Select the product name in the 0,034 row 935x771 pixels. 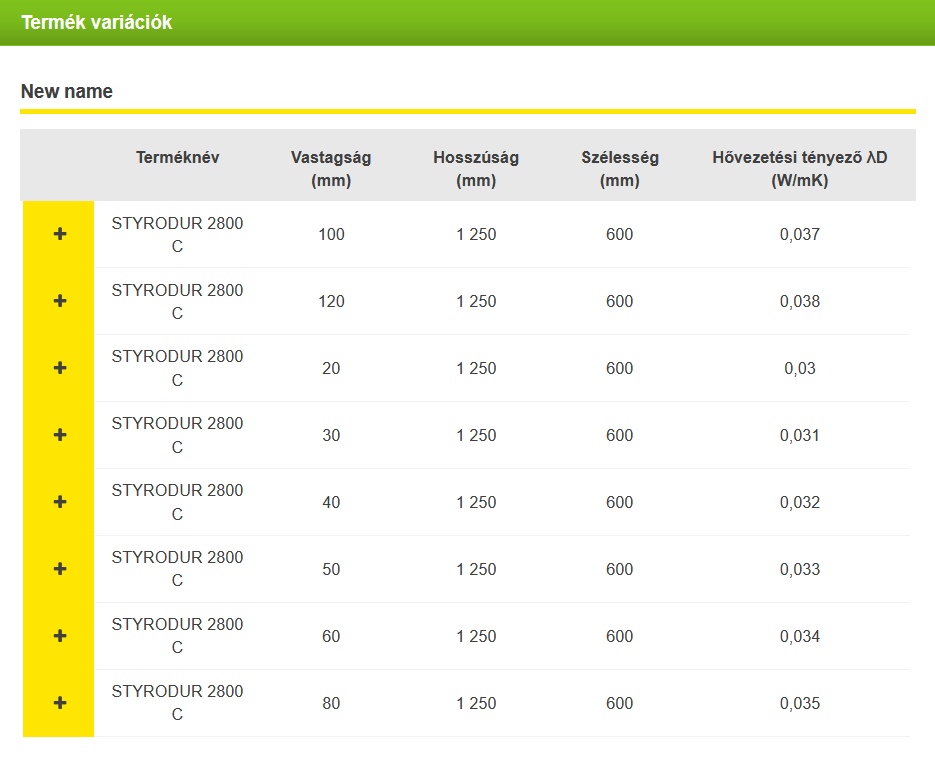177,636
